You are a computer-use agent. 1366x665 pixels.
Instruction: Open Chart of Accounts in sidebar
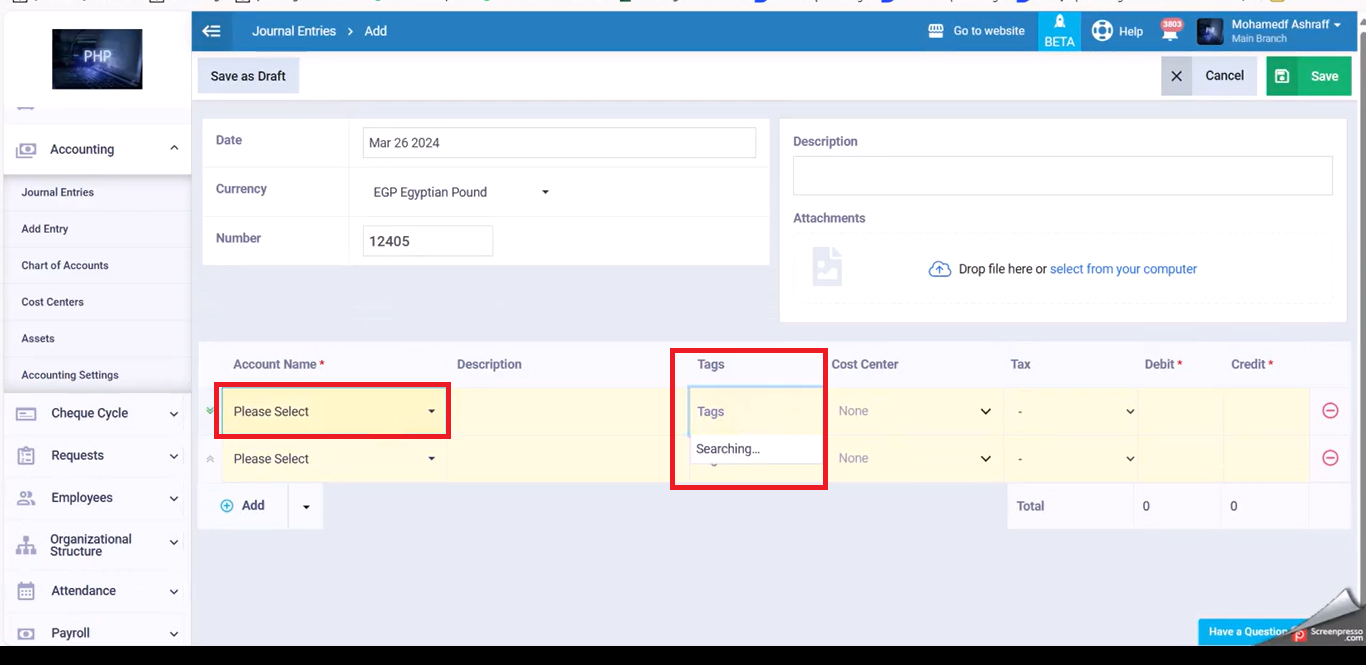[65, 265]
